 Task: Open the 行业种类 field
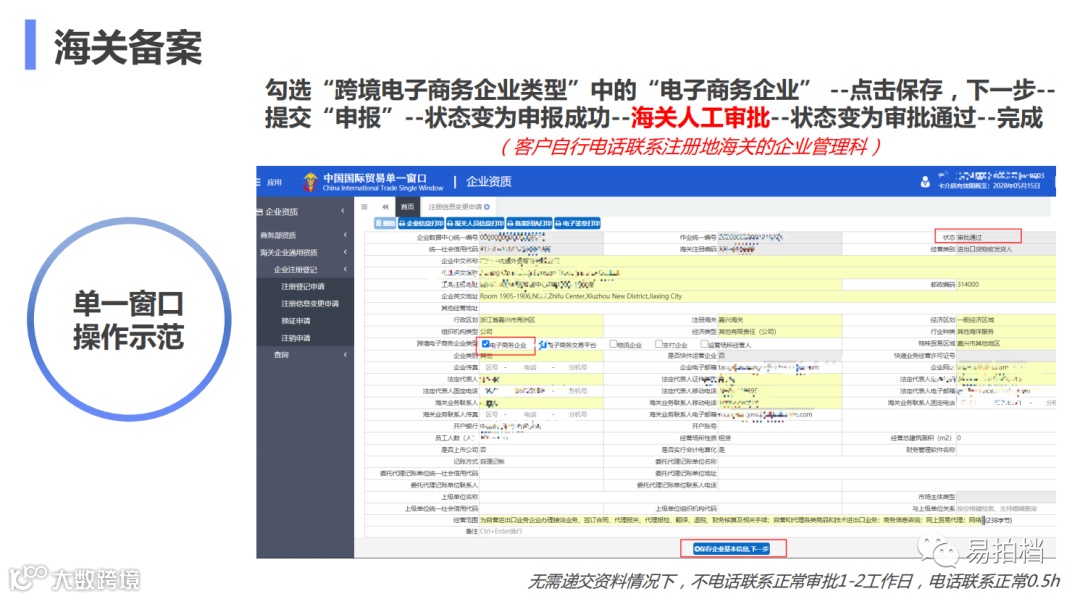tap(1006, 332)
